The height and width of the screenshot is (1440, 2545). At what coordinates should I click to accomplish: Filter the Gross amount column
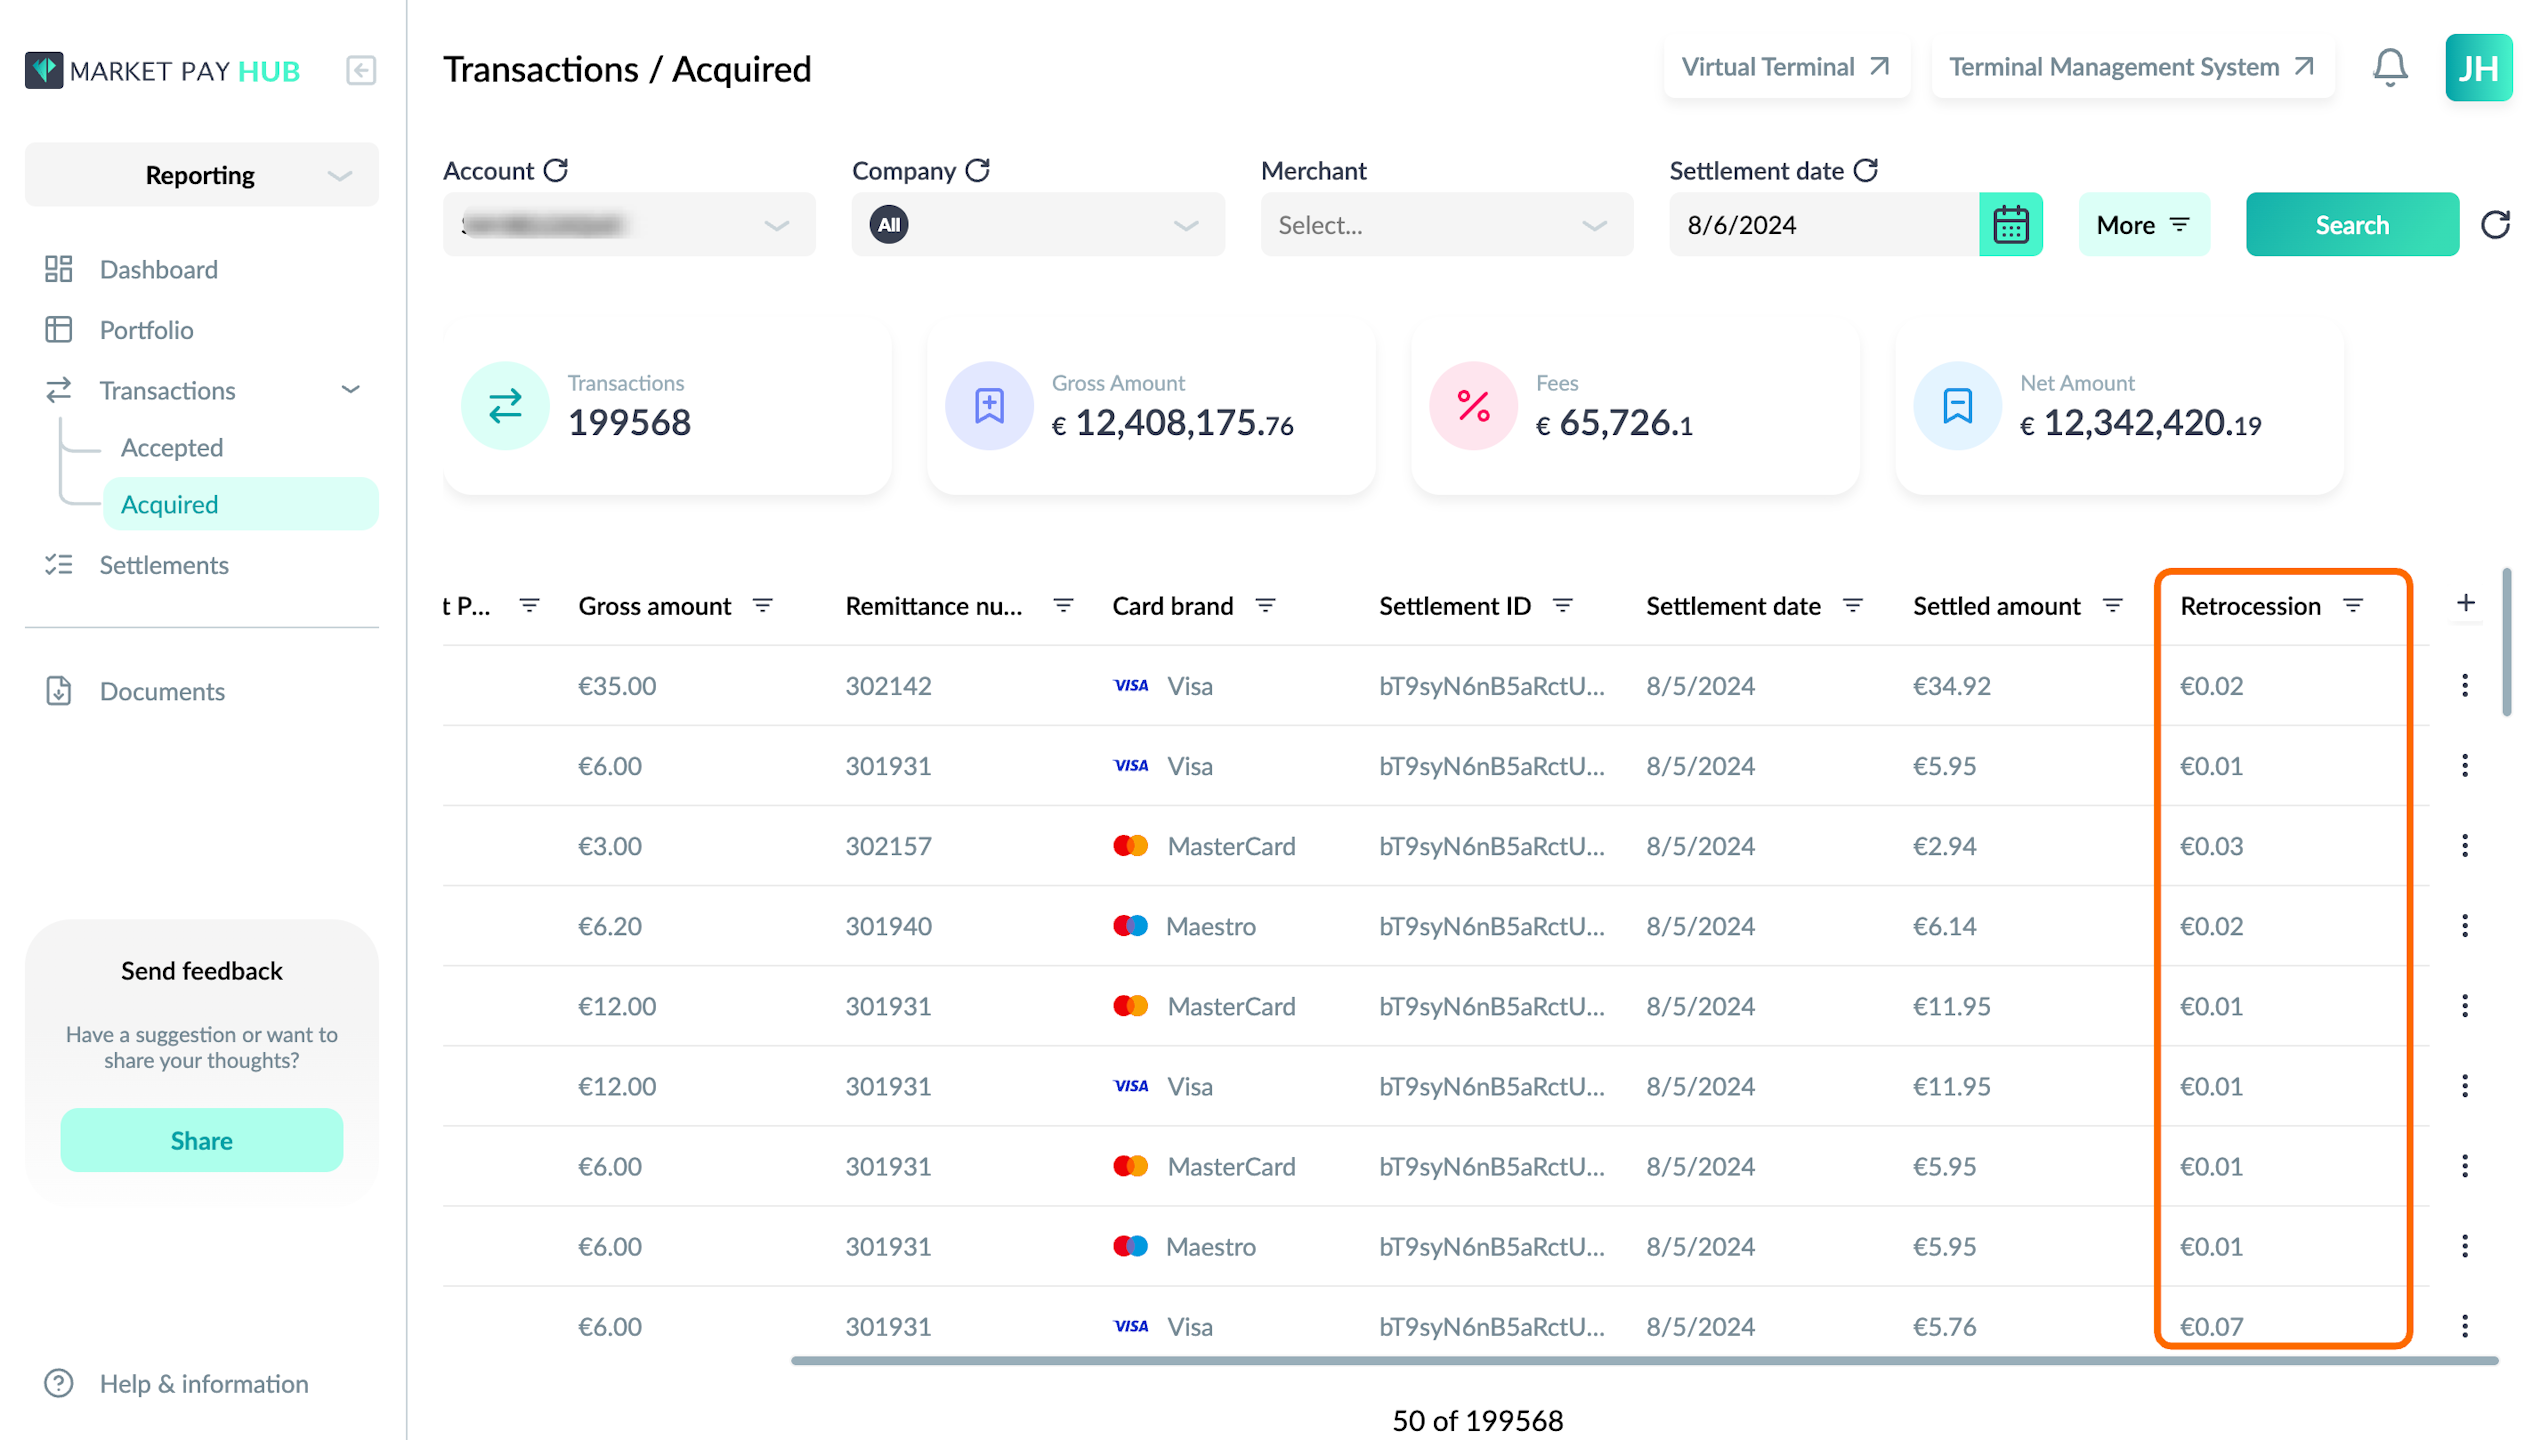pyautogui.click(x=763, y=606)
